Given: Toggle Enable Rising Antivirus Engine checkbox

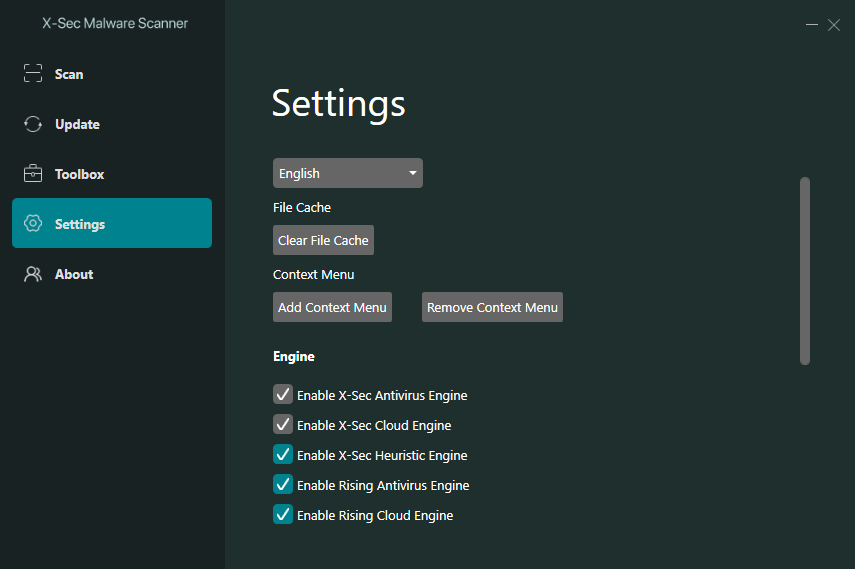Looking at the screenshot, I should (x=283, y=485).
